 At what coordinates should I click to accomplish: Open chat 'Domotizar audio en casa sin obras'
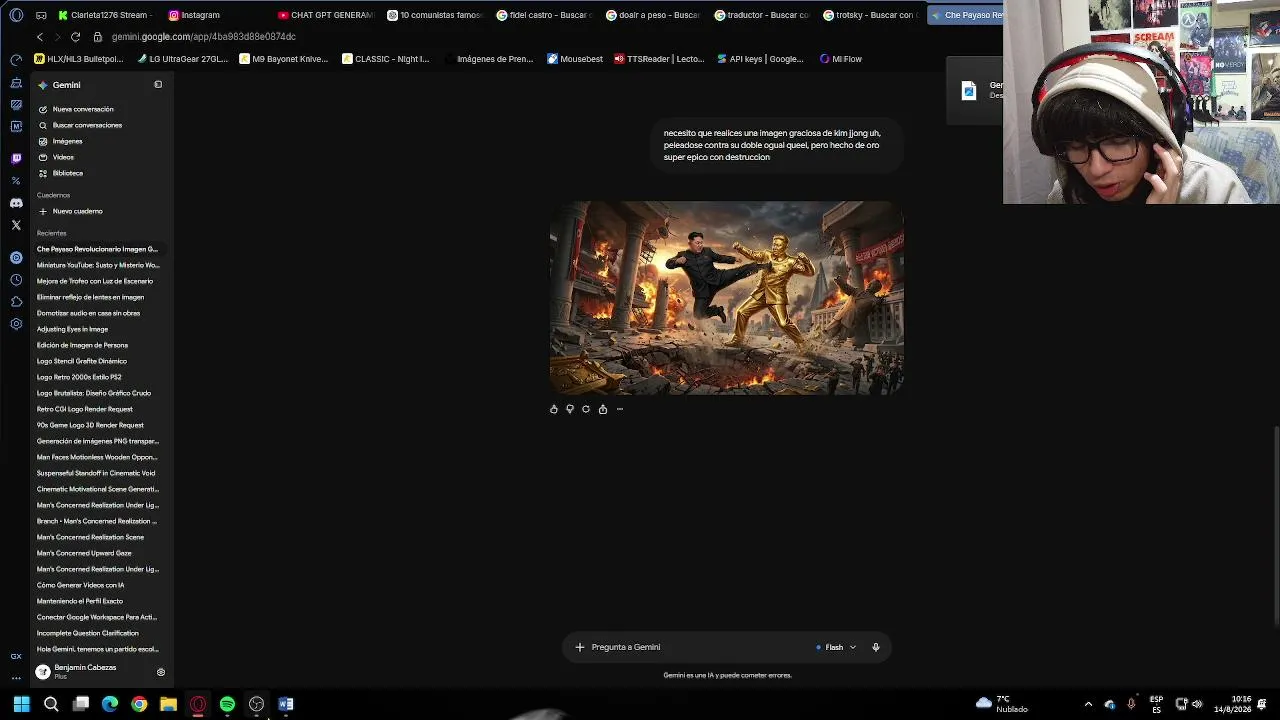pos(88,313)
